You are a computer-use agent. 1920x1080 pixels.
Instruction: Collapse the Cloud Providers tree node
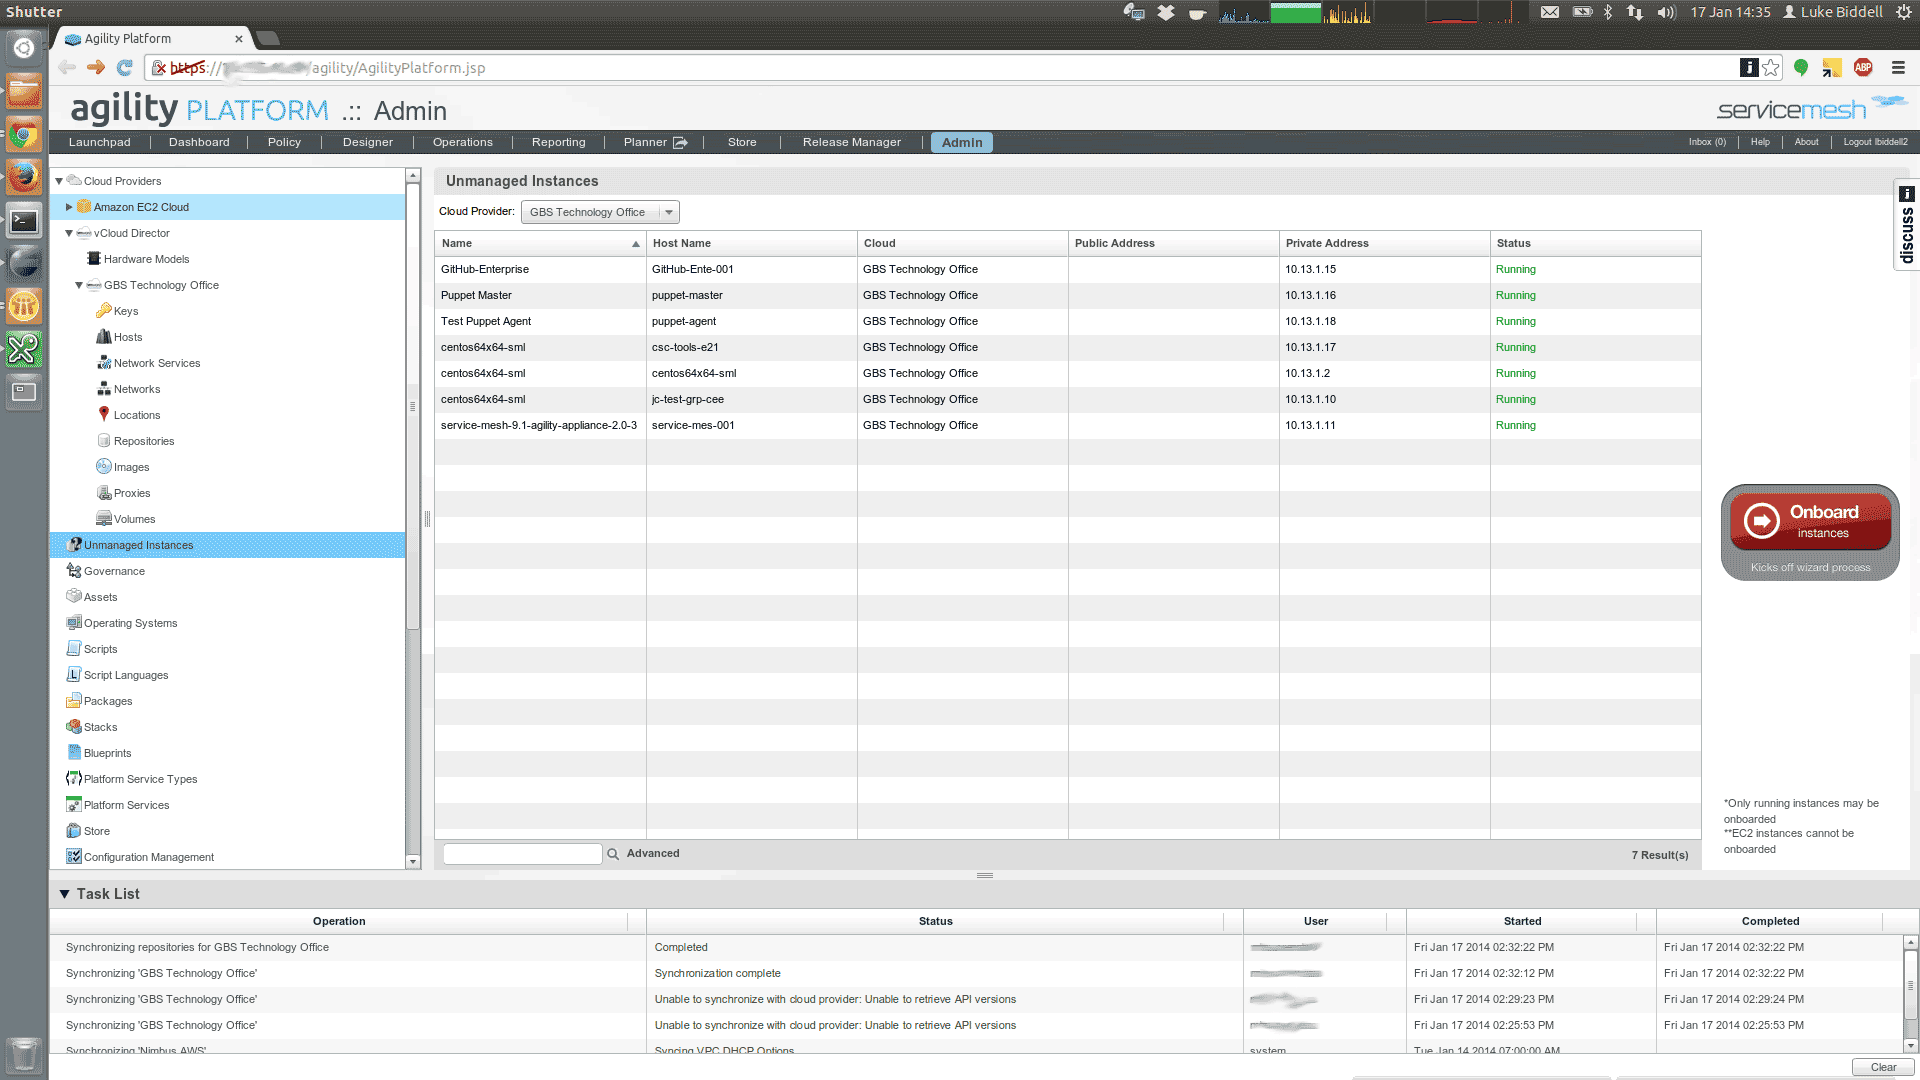point(59,181)
